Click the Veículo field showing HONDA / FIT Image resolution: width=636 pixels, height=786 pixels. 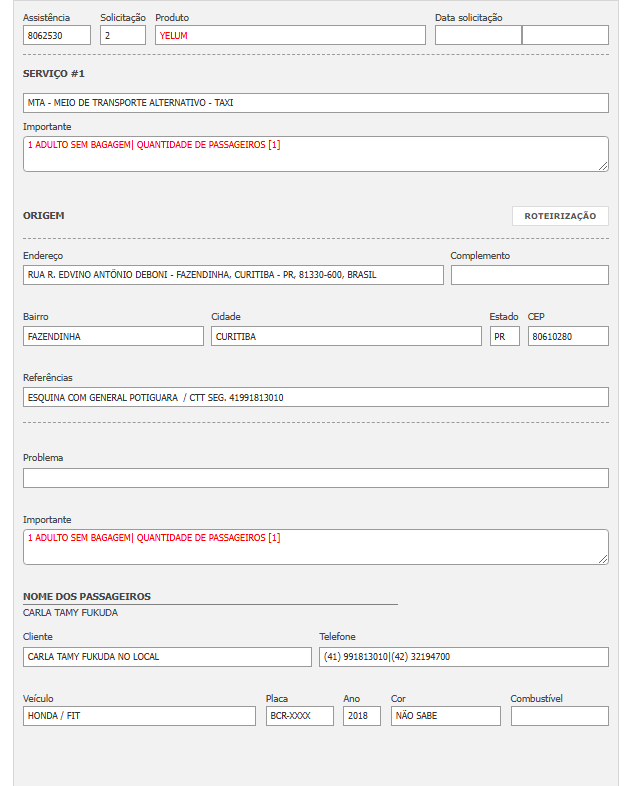point(139,716)
